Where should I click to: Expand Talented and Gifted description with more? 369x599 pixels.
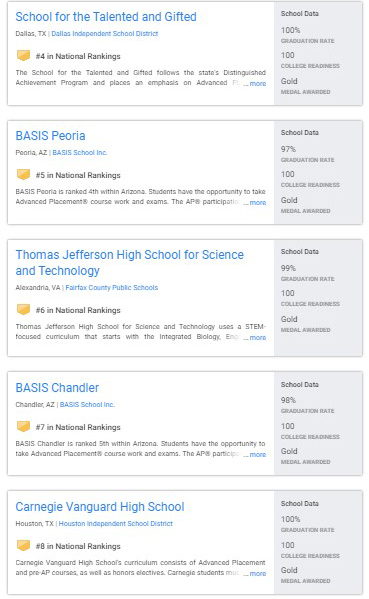pos(257,84)
